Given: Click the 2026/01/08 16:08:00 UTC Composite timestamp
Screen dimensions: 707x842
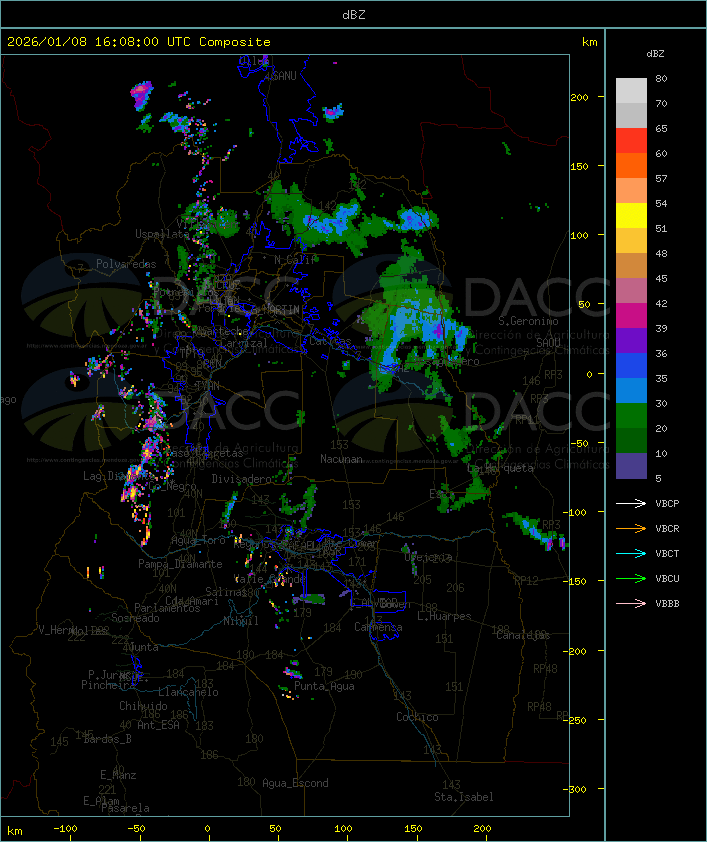Looking at the screenshot, I should coord(139,42).
